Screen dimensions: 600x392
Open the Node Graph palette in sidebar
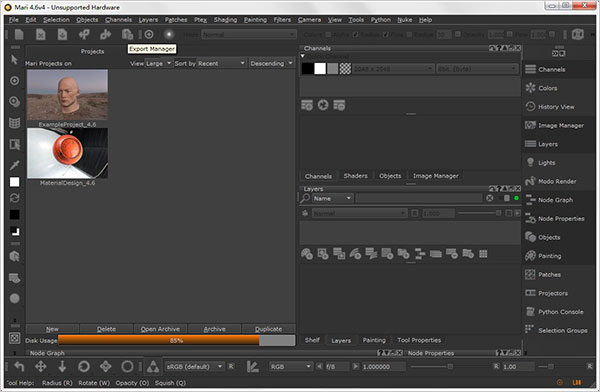pyautogui.click(x=559, y=200)
